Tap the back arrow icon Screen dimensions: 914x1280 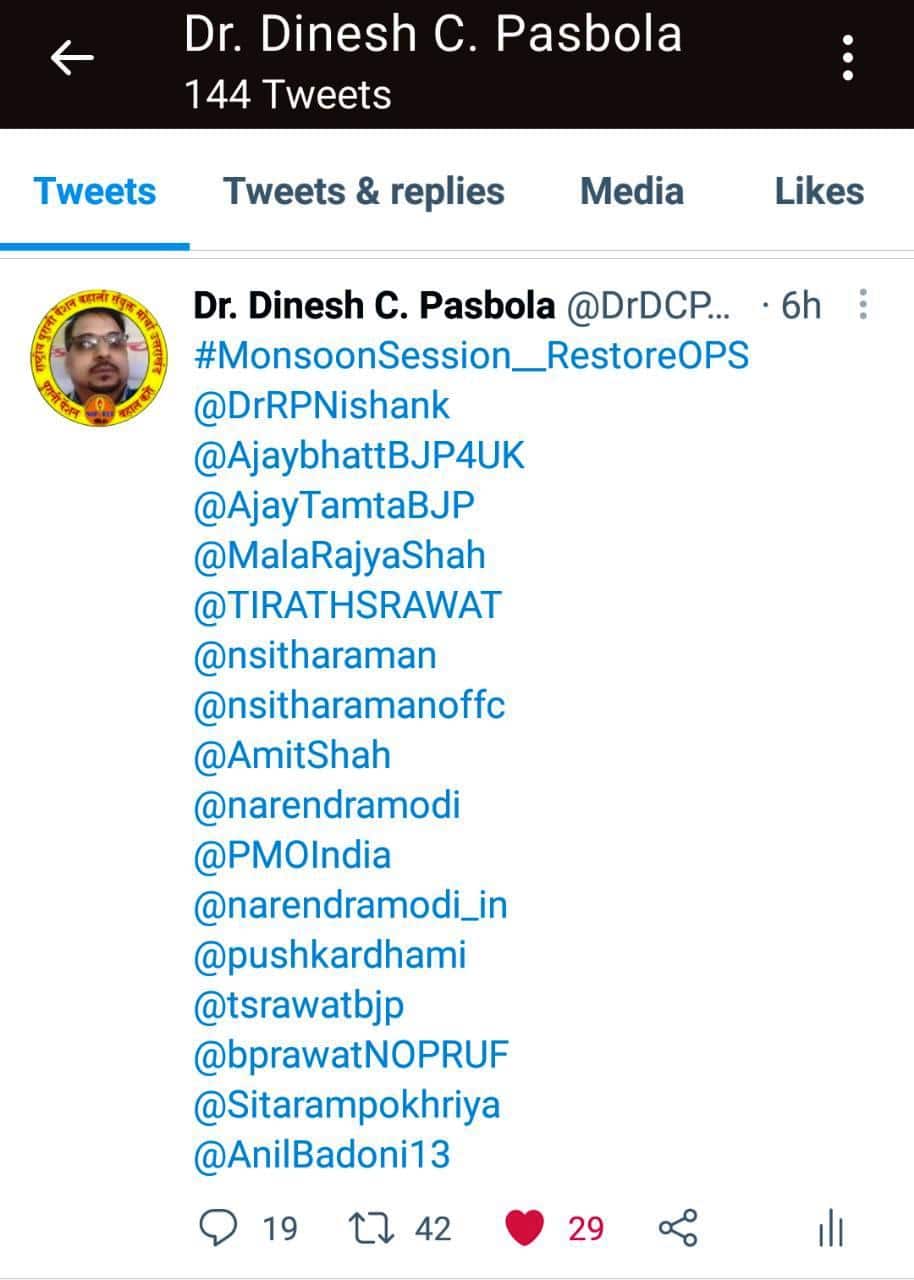coord(72,60)
